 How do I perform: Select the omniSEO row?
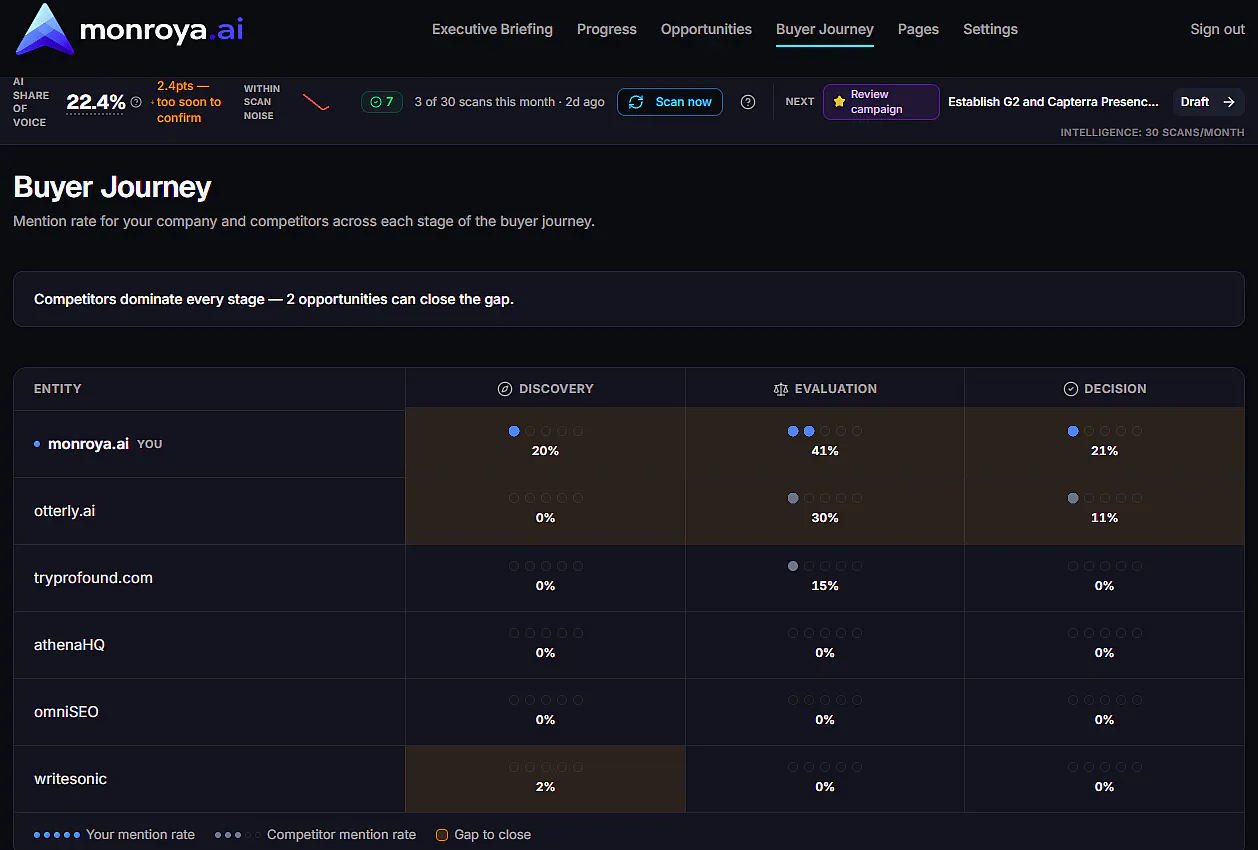(629, 712)
